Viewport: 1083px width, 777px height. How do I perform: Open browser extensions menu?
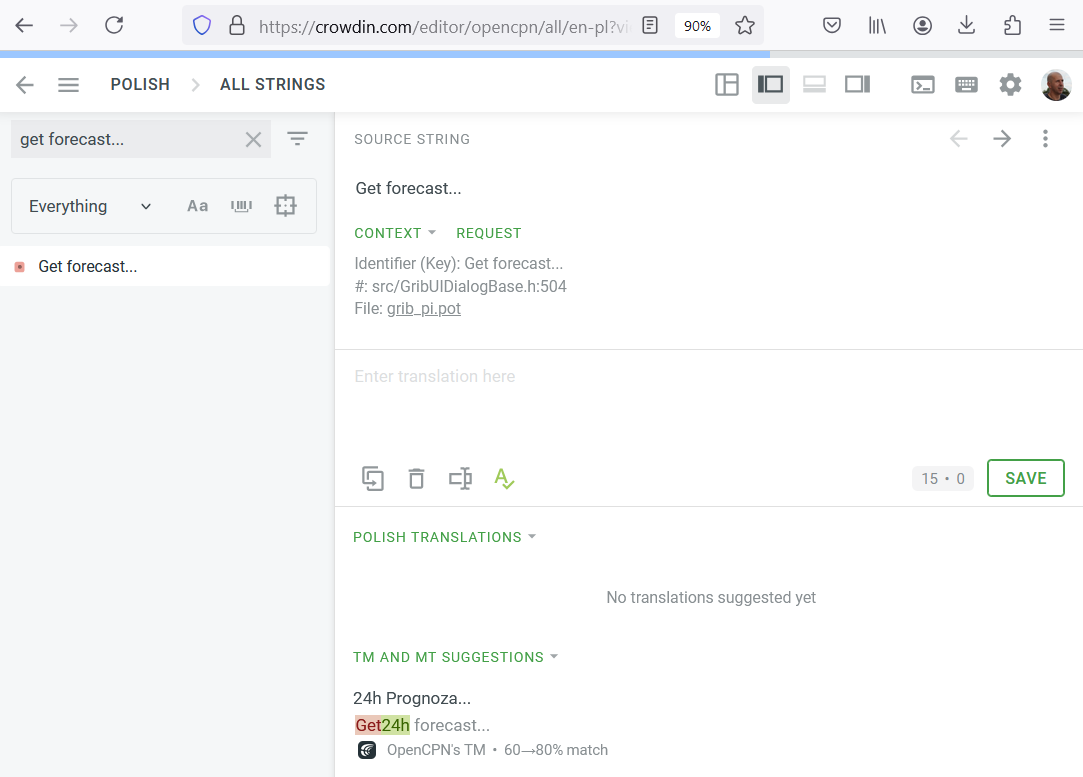[x=1012, y=26]
